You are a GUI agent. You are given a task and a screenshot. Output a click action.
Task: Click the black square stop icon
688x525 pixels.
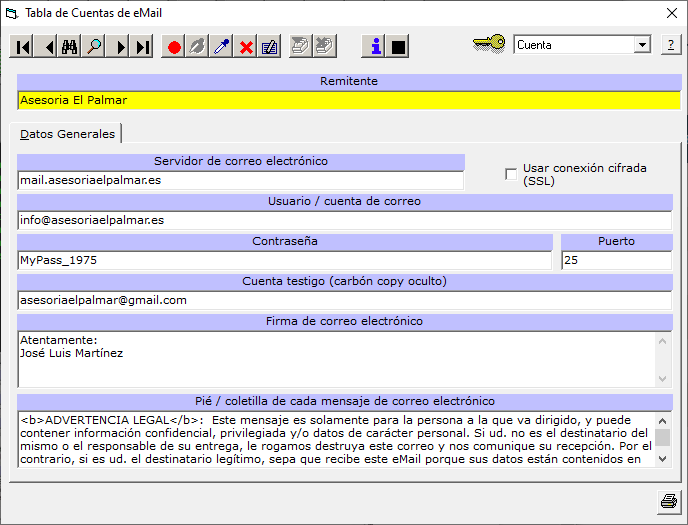399,47
